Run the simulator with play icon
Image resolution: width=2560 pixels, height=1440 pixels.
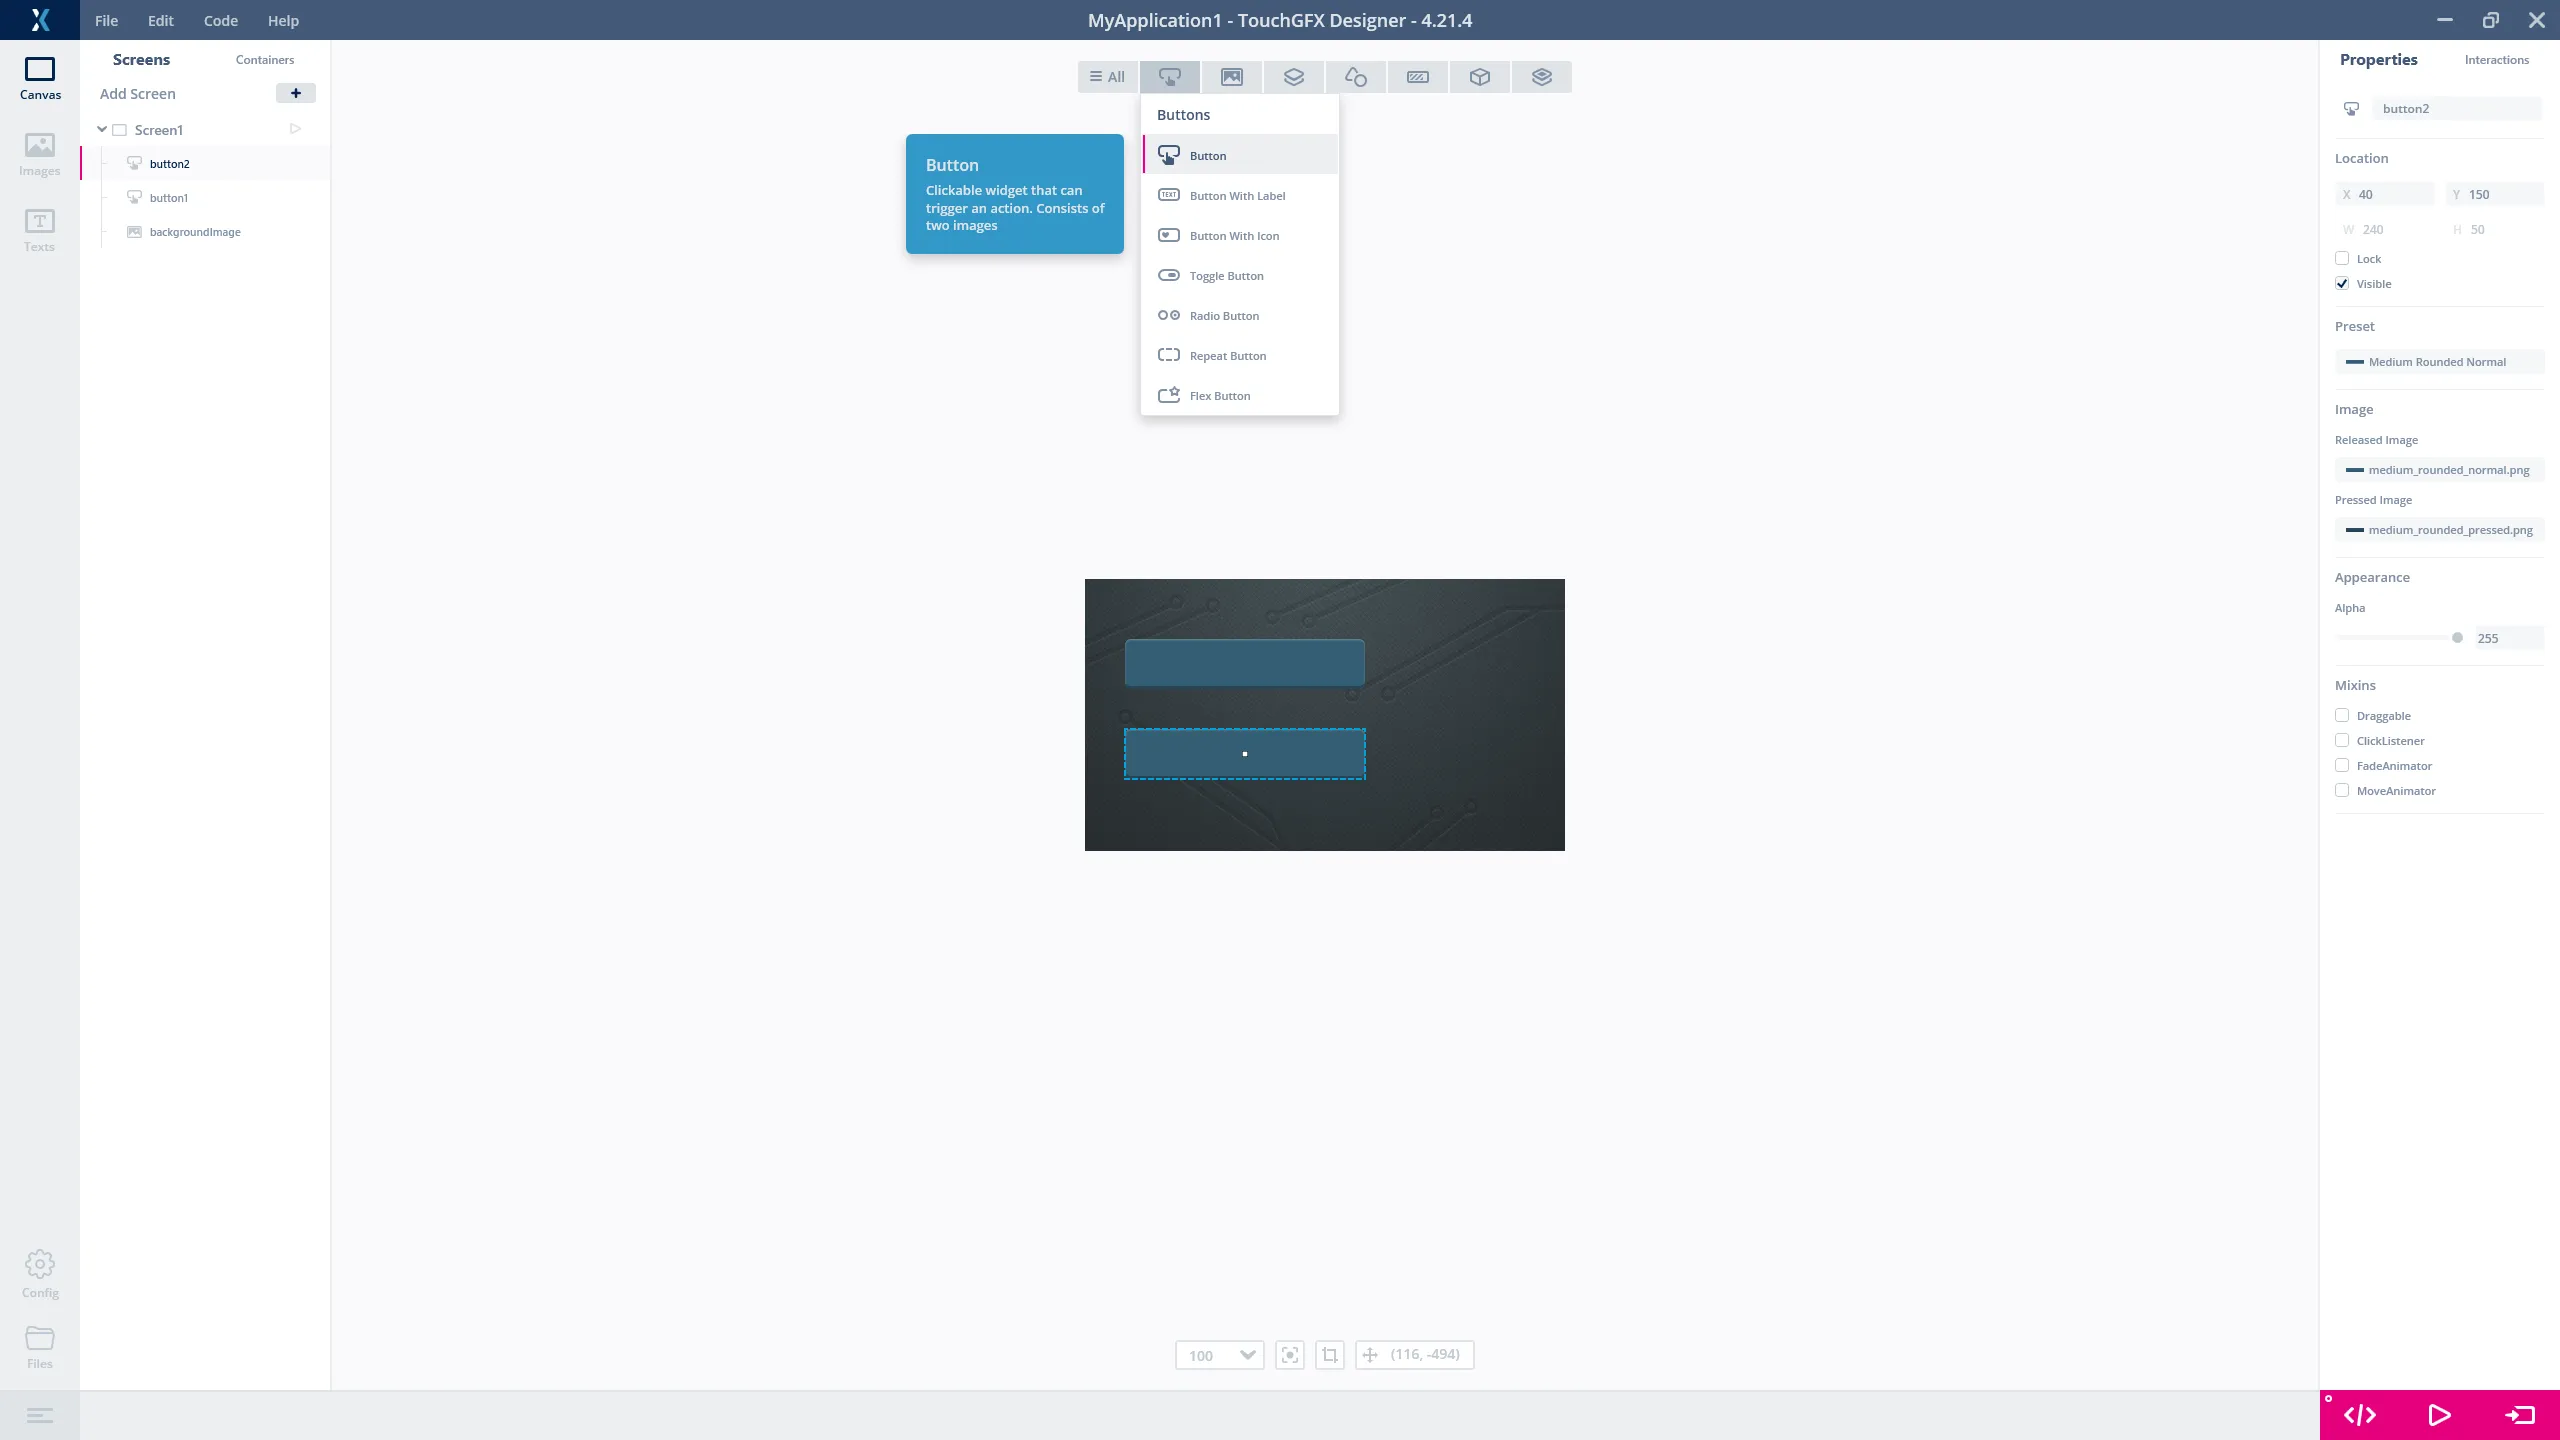point(2439,1415)
